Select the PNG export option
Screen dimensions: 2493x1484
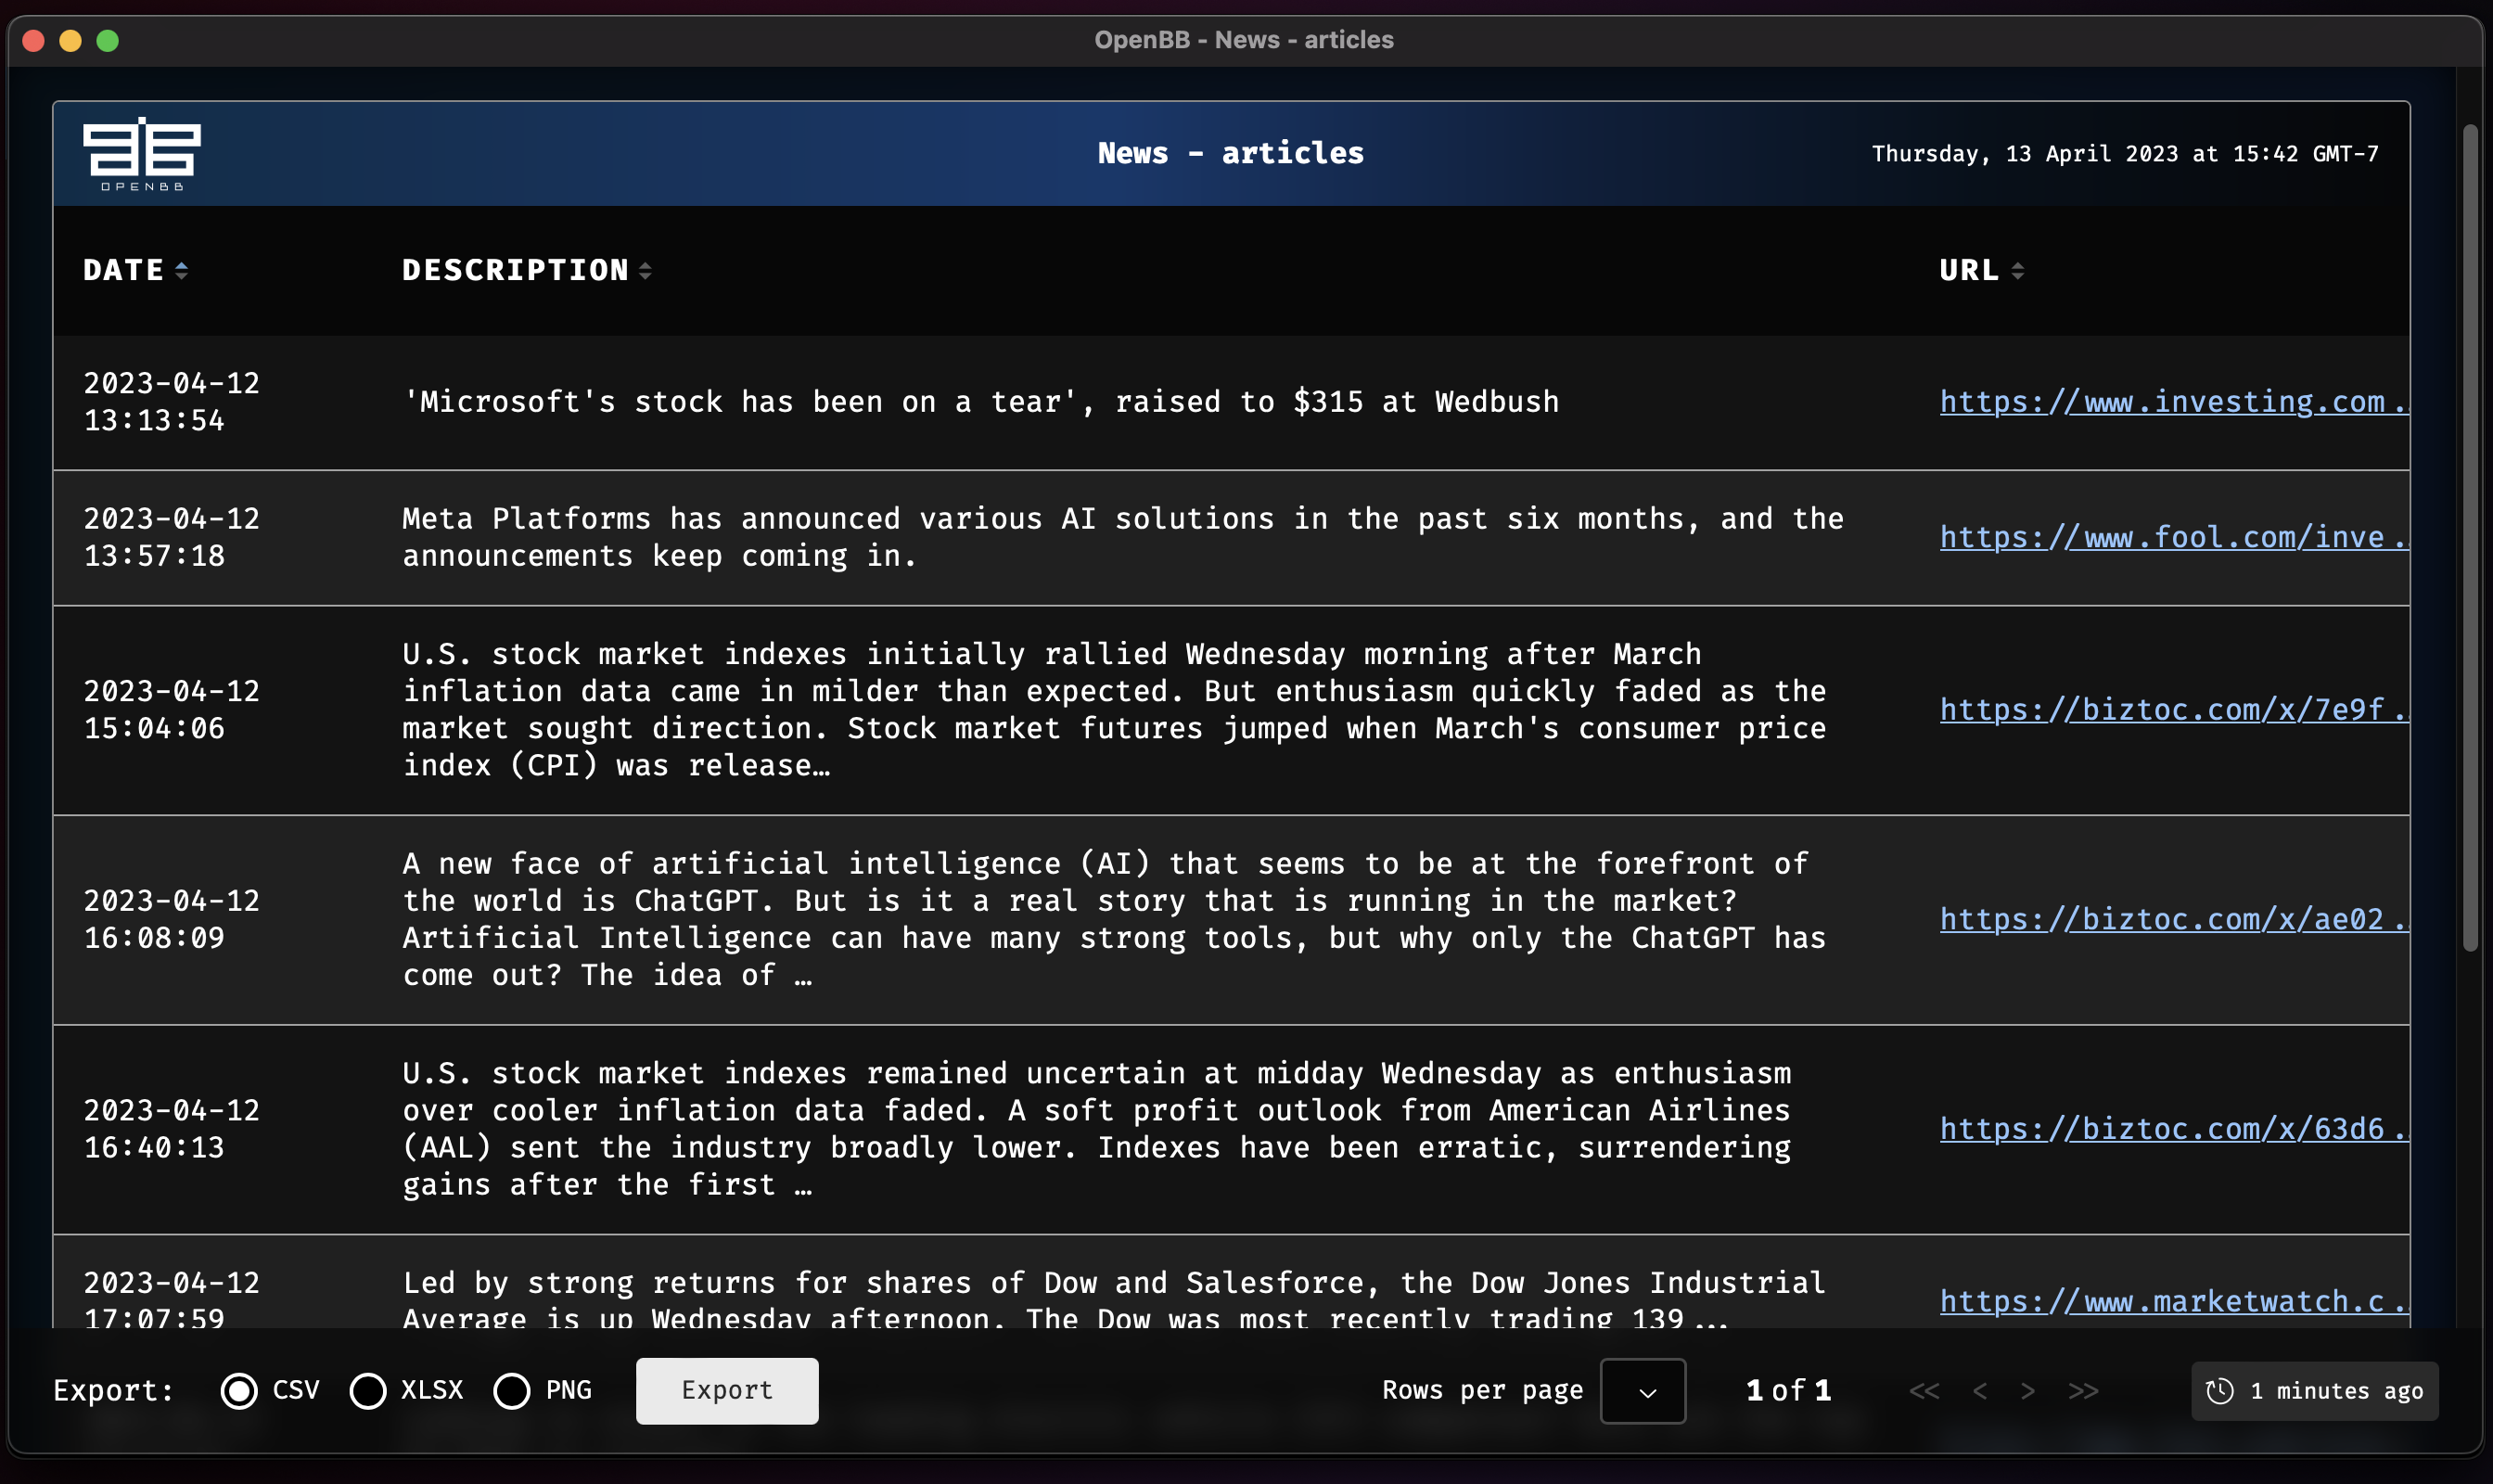(512, 1391)
